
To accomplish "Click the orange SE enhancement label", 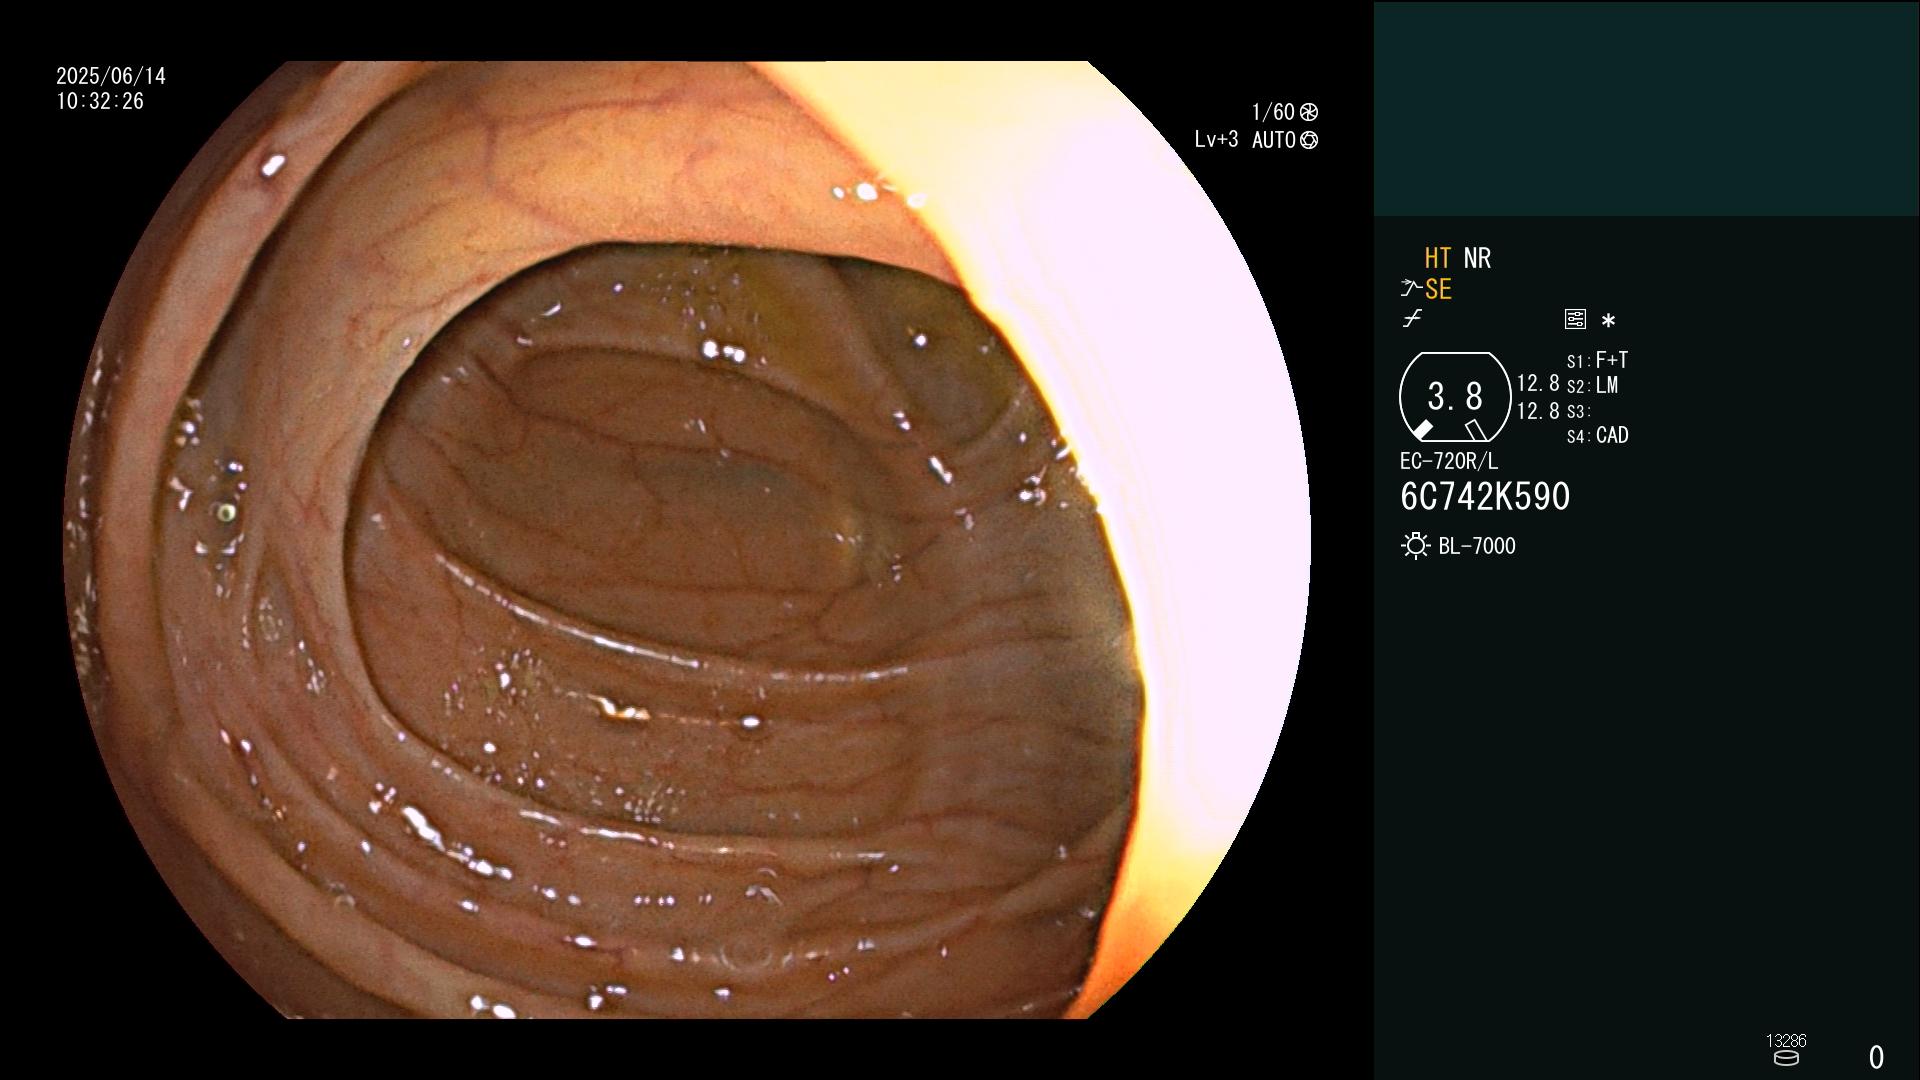I will pos(1438,289).
